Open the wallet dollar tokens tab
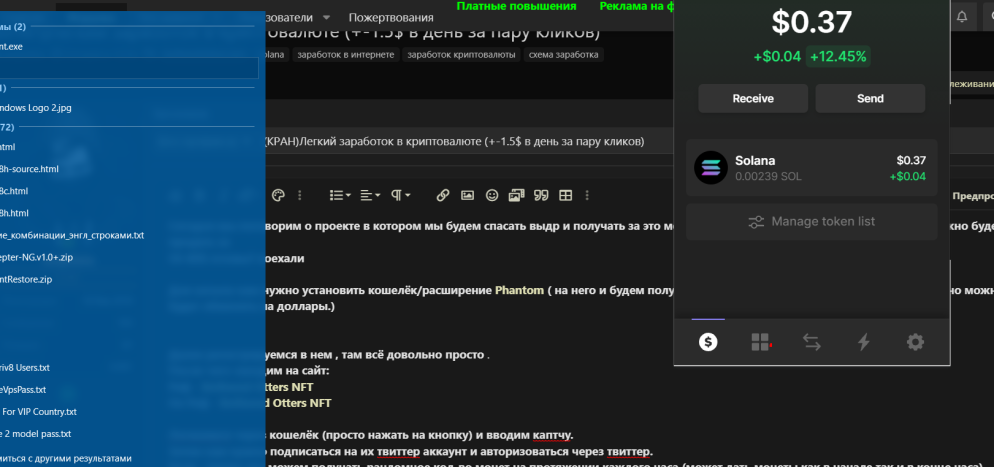 click(707, 342)
